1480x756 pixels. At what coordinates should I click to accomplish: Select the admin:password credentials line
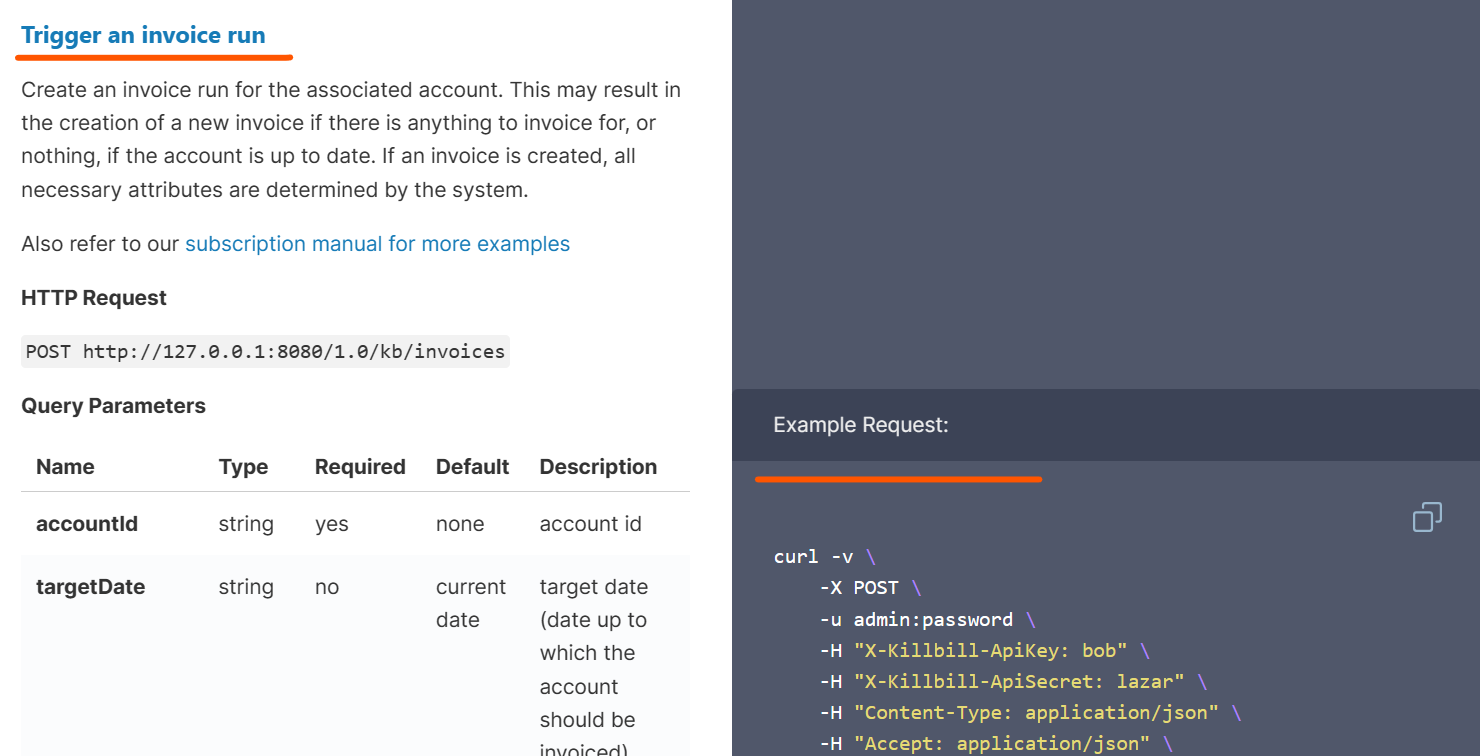[x=918, y=619]
